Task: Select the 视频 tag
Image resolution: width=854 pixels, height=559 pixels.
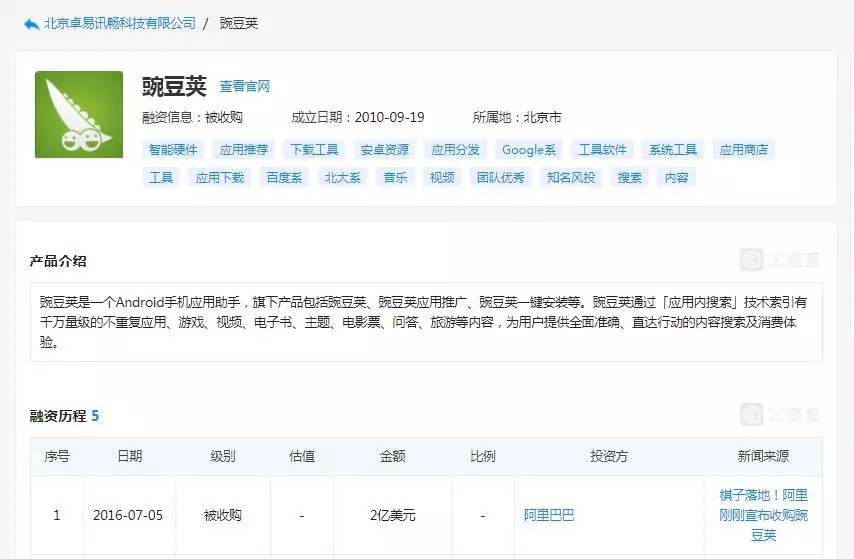Action: 442,178
